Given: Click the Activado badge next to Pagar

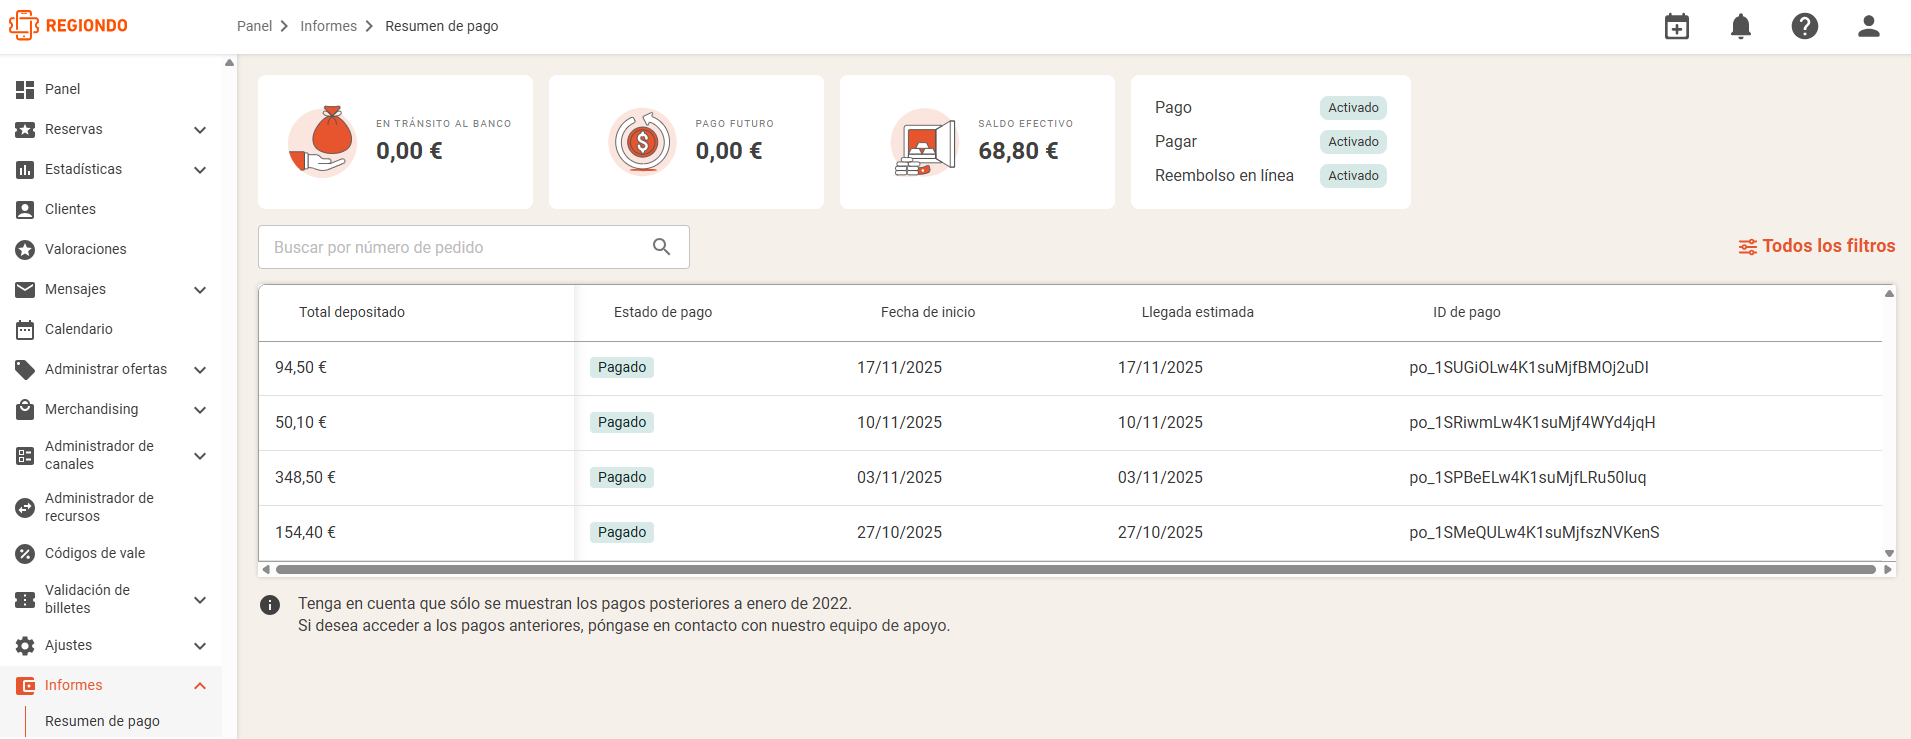Looking at the screenshot, I should (x=1353, y=142).
